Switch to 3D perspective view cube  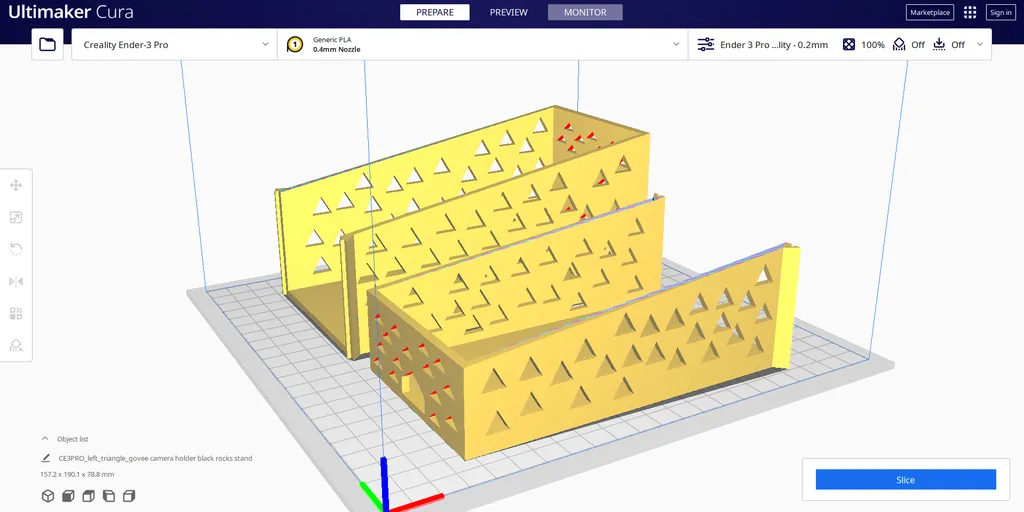tap(47, 496)
